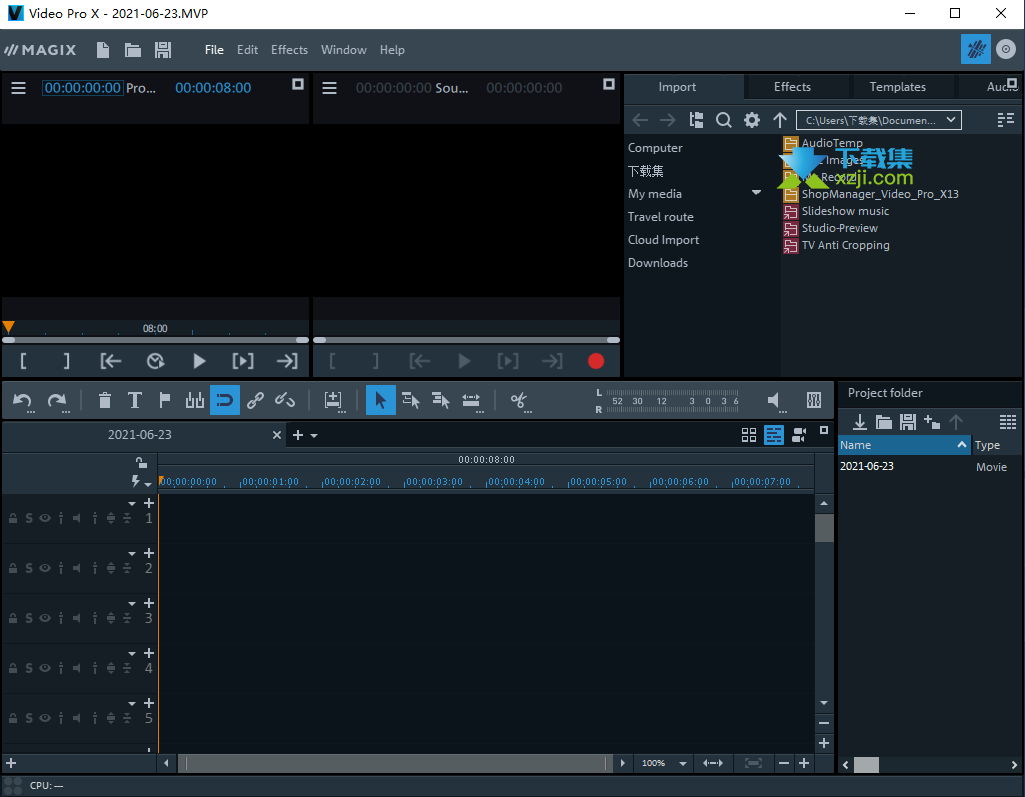Switch to storyboard view grid icon
The height and width of the screenshot is (797, 1025).
[749, 435]
